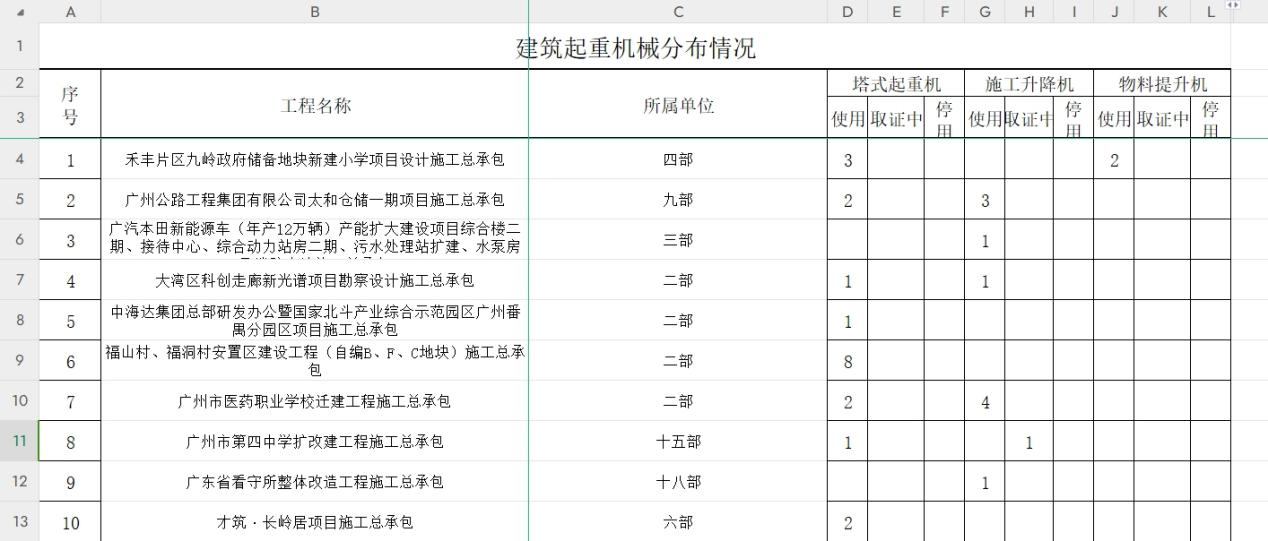Click the hidden-columns arrow marker after column L
Image resolution: width=1268 pixels, height=541 pixels.
click(1233, 6)
